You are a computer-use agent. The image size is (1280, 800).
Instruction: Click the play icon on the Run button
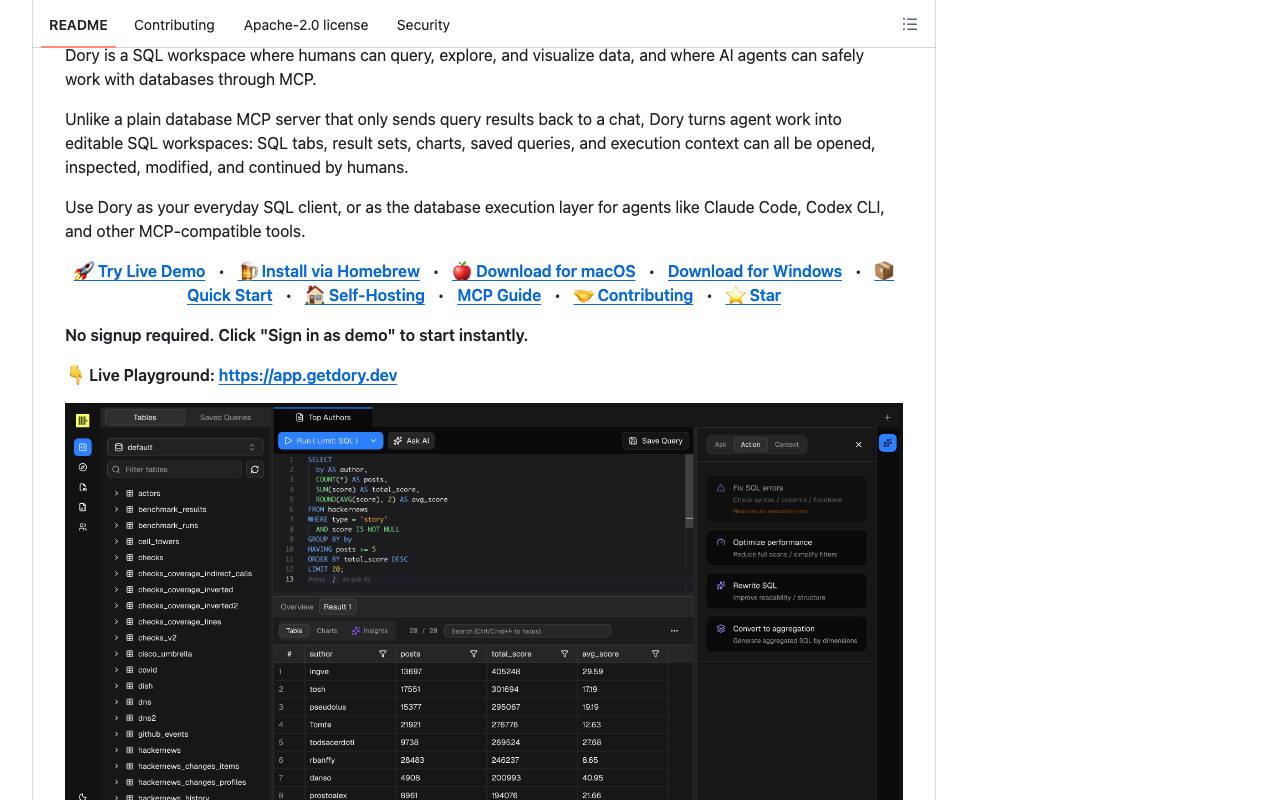point(288,441)
